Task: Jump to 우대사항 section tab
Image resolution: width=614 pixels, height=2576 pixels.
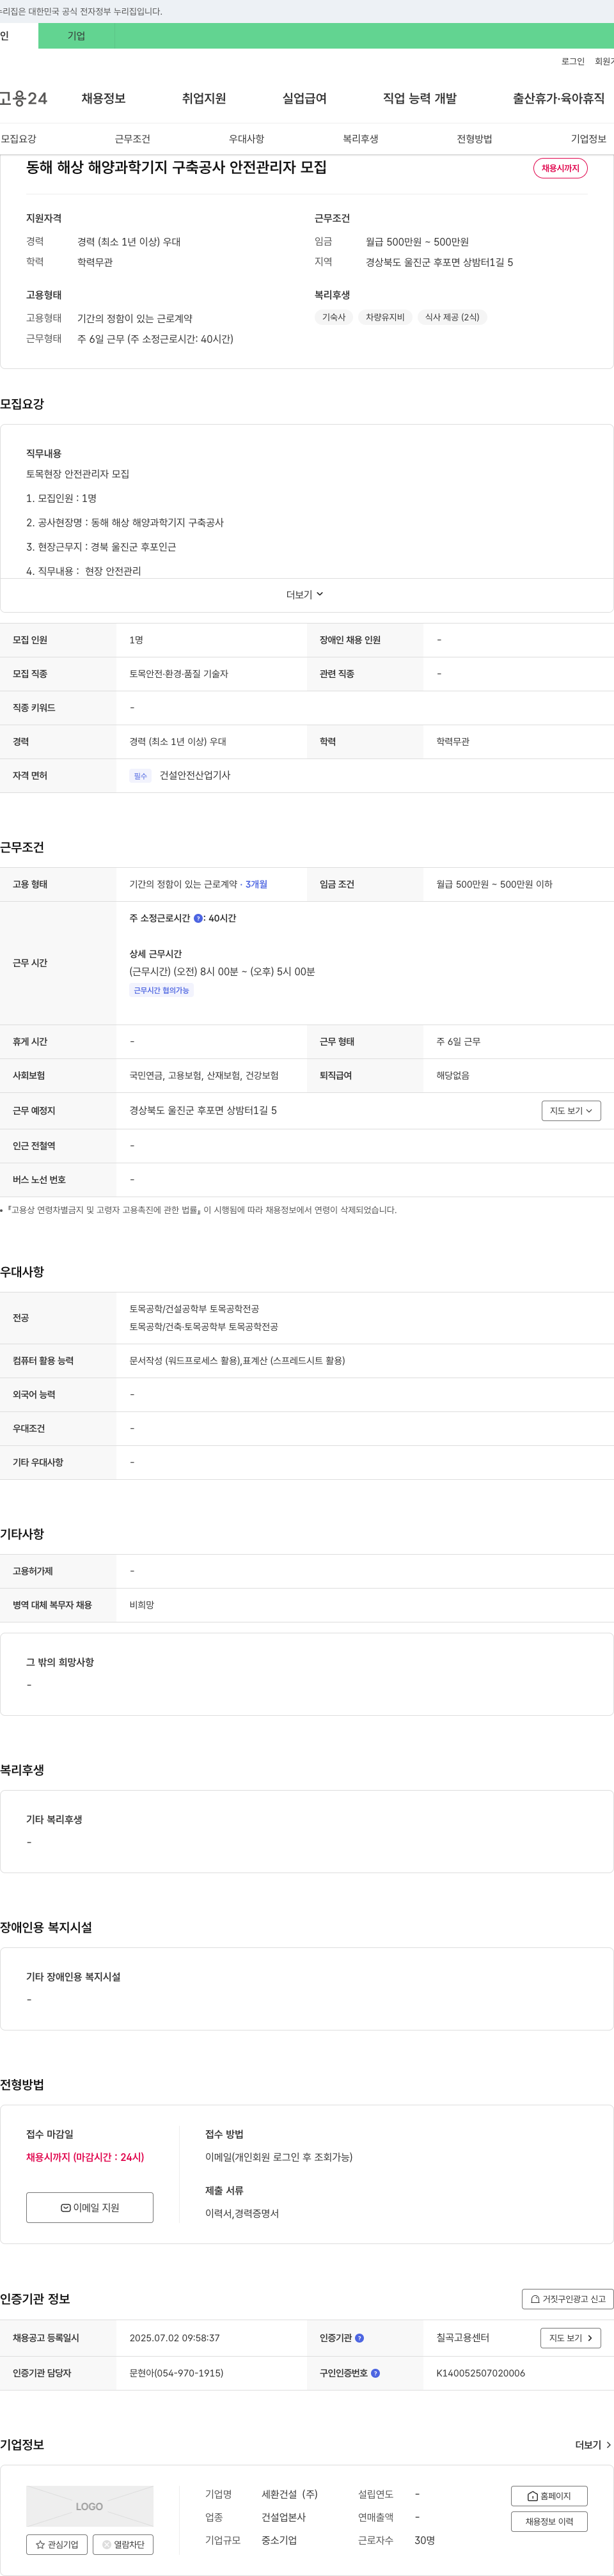Action: pos(246,139)
